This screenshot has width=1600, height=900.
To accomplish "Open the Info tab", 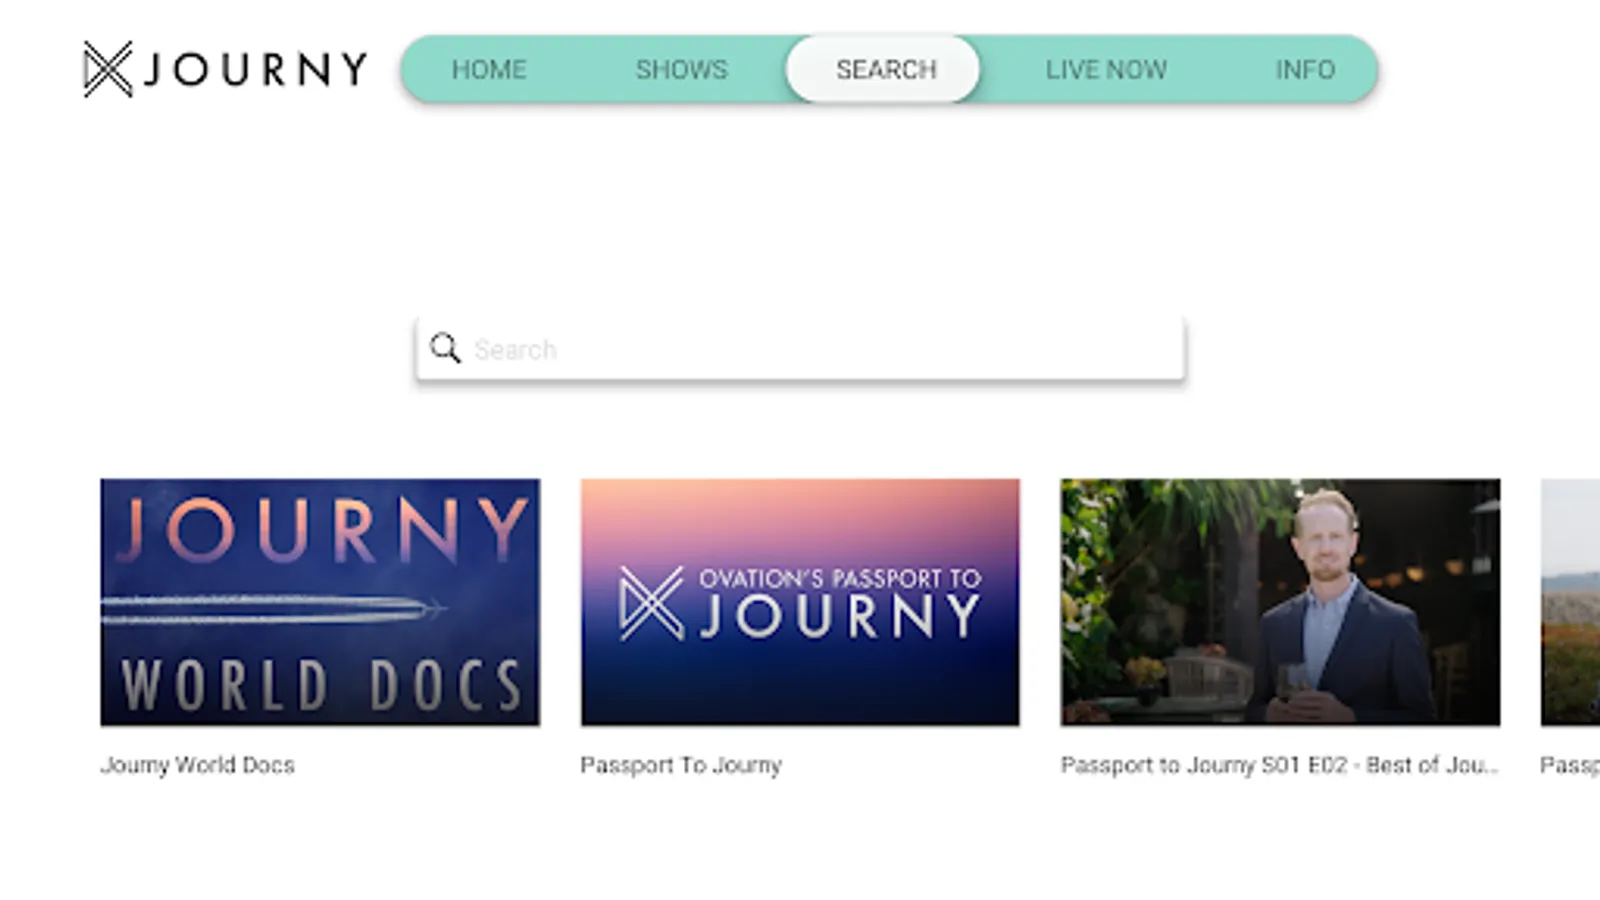I will pos(1305,69).
